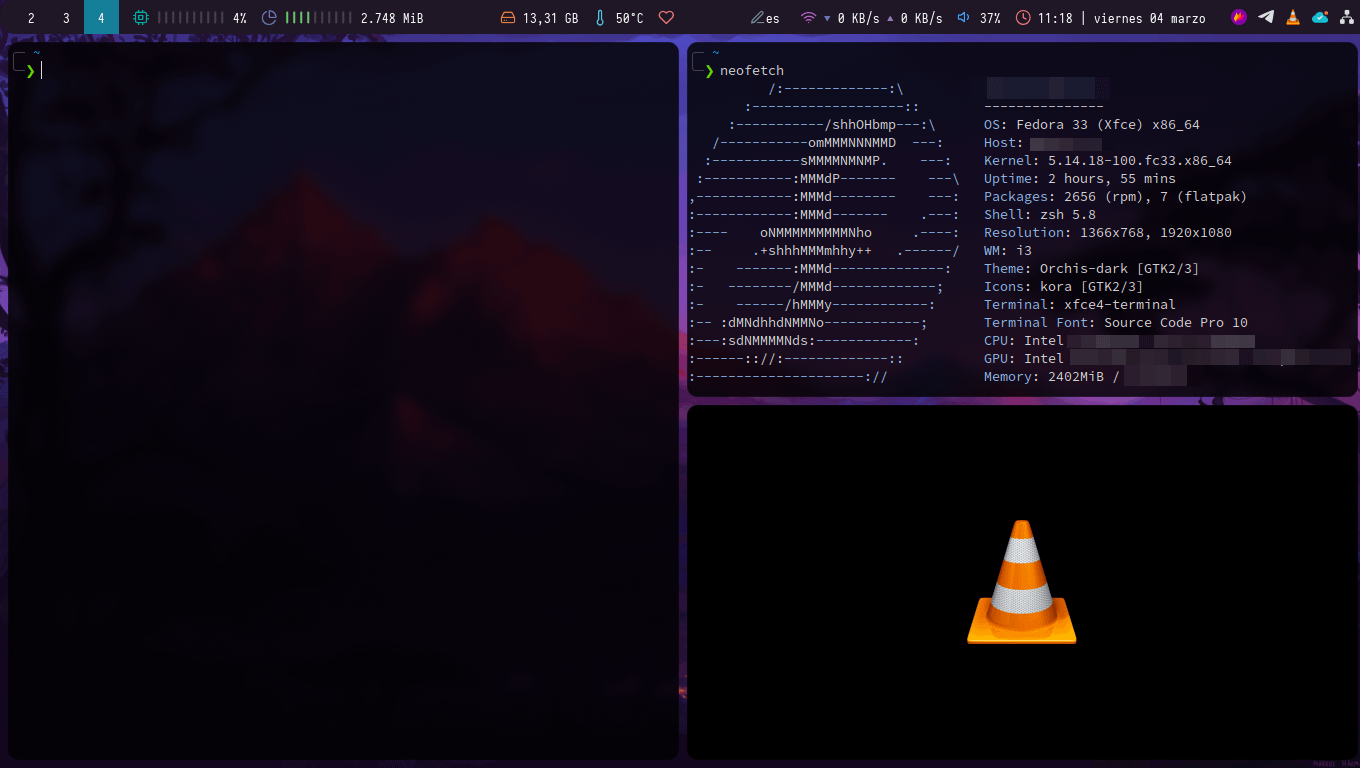Viewport: 1360px width, 768px height.
Task: Click the 'Terminal Font: Source Code Pro 10' line
Action: click(1116, 323)
